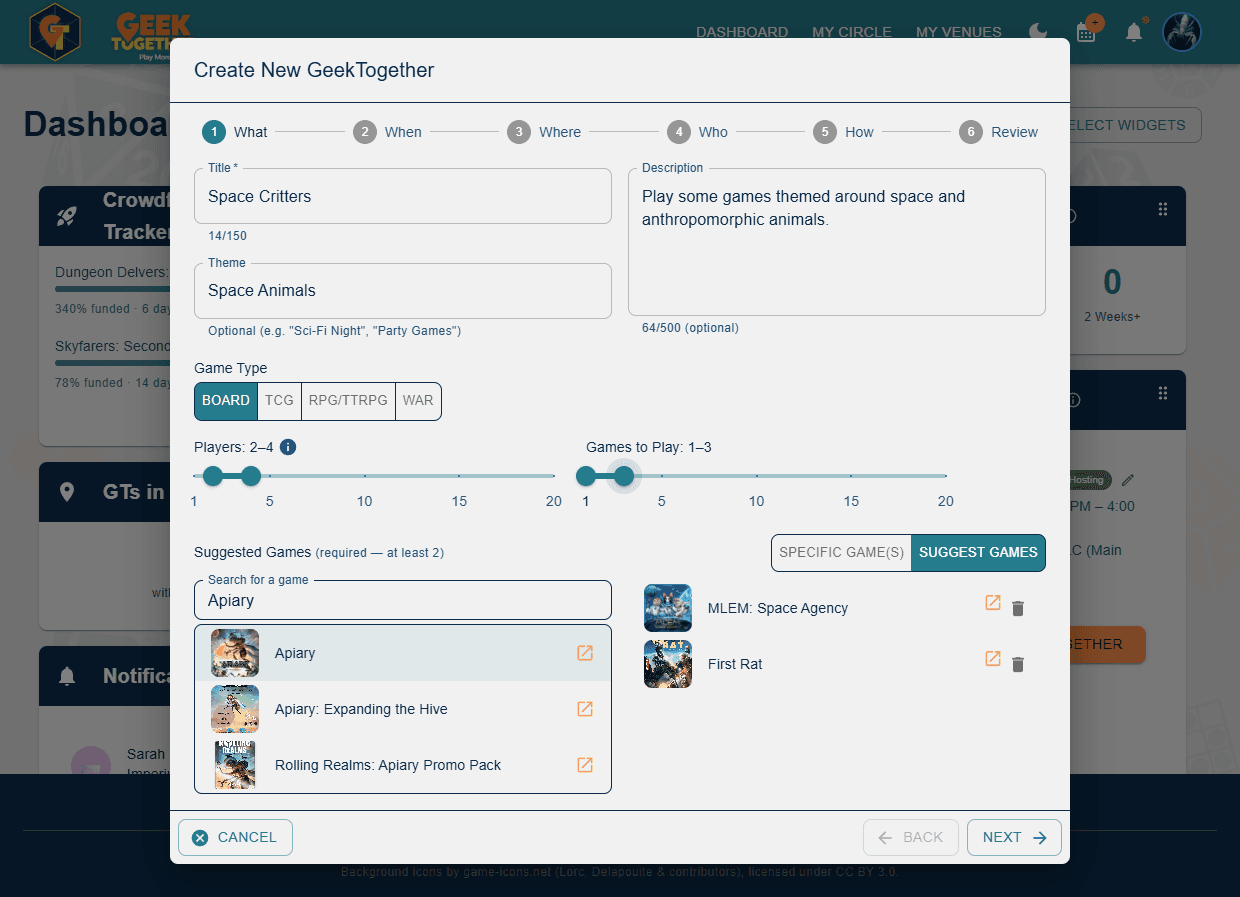
Task: Open external link for MLEM: Space Agency
Action: 993,603
